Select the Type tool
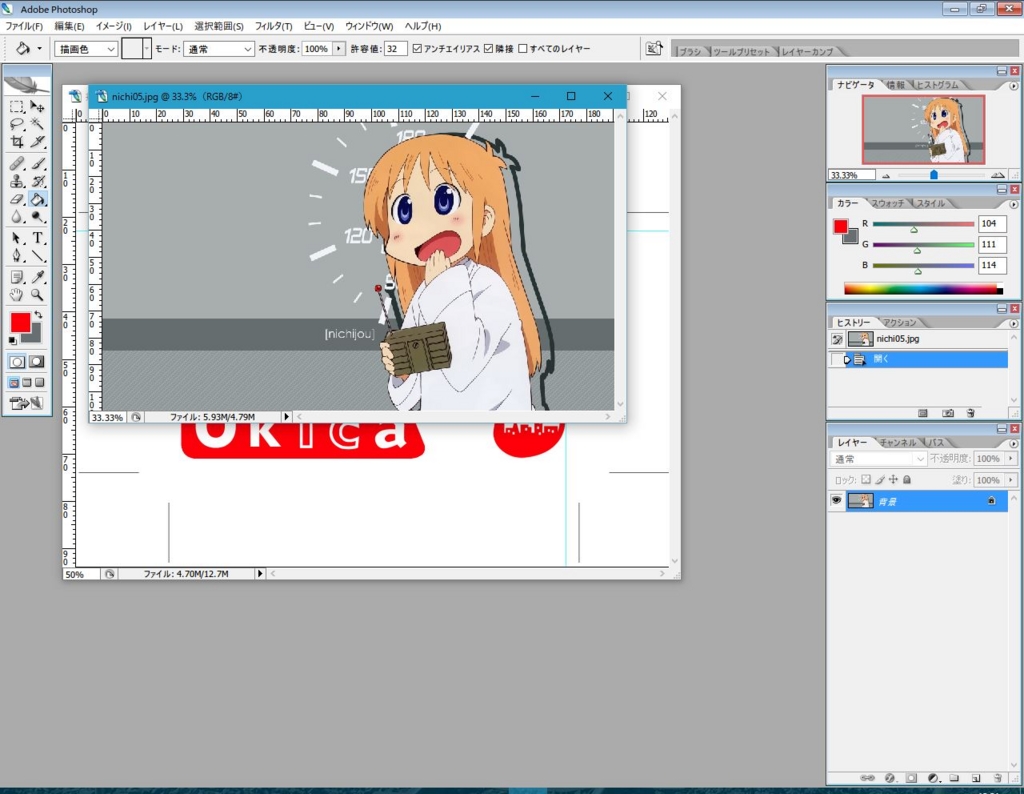The height and width of the screenshot is (794, 1024). pyautogui.click(x=37, y=238)
